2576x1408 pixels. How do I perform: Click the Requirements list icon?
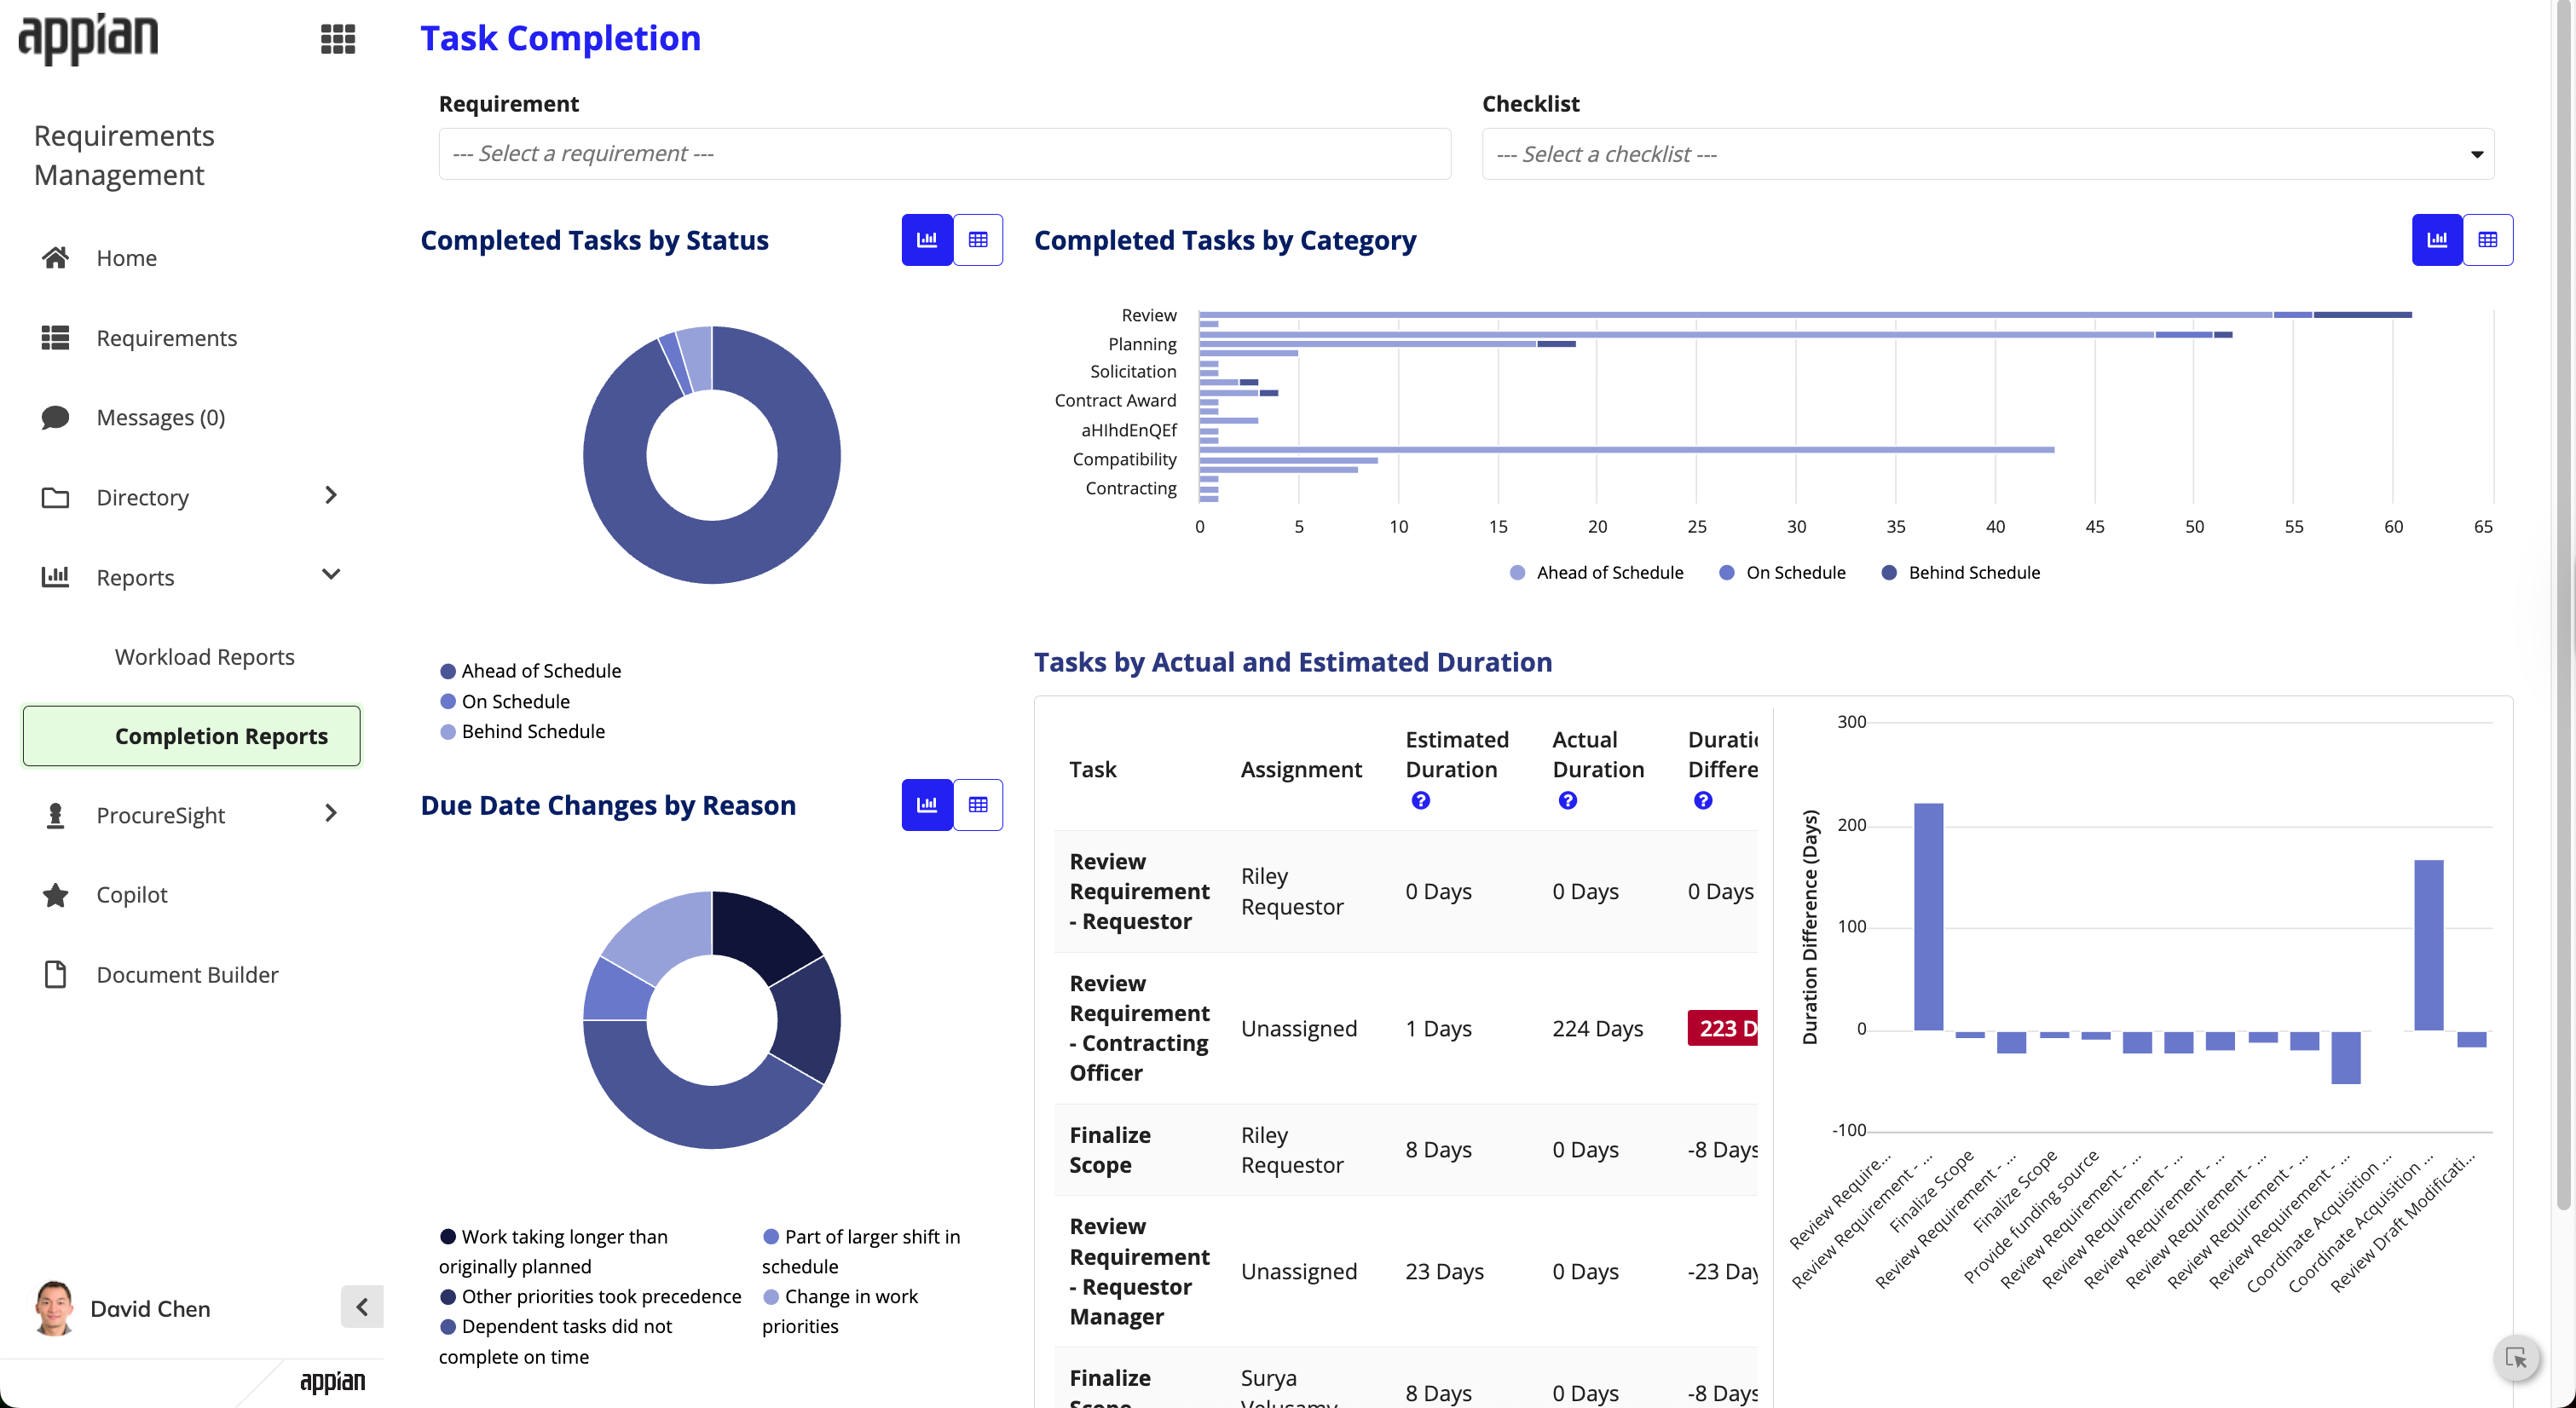click(56, 338)
